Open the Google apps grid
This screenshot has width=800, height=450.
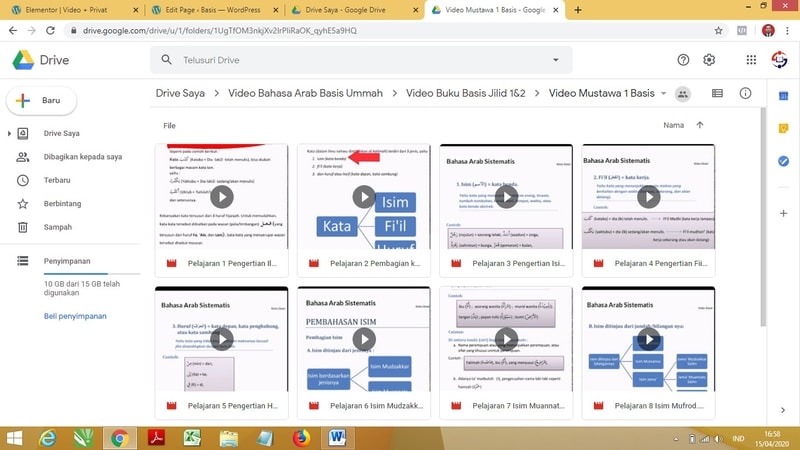point(751,60)
